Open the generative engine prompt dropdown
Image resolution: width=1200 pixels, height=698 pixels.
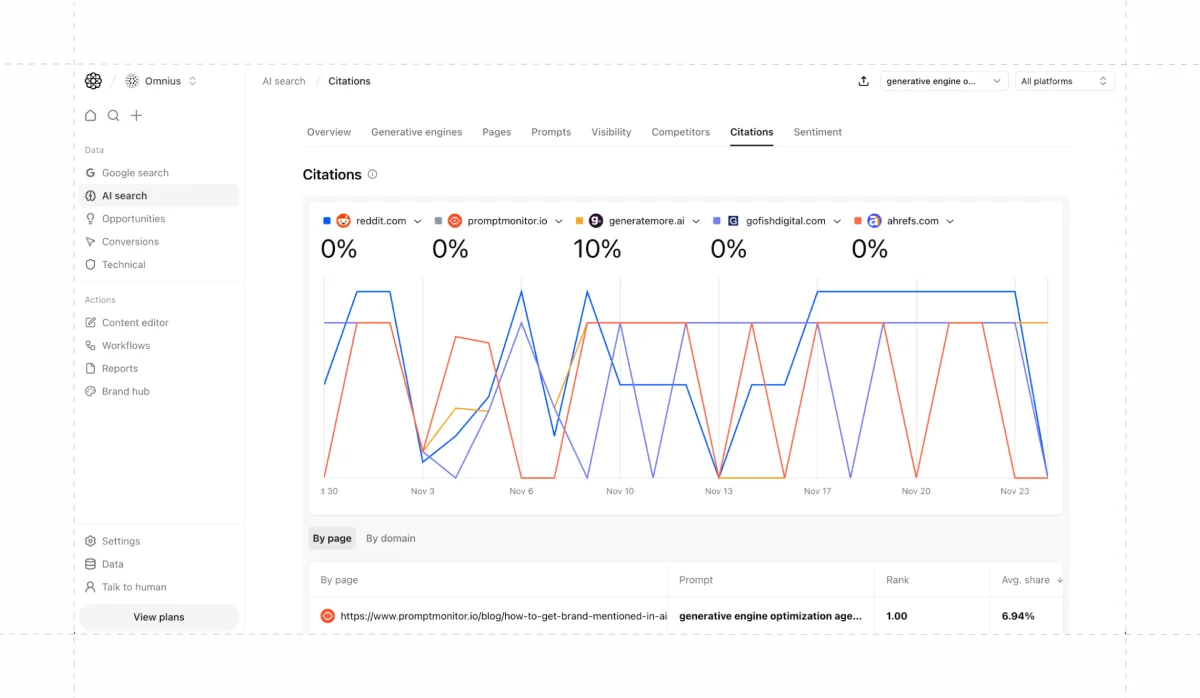(x=944, y=81)
